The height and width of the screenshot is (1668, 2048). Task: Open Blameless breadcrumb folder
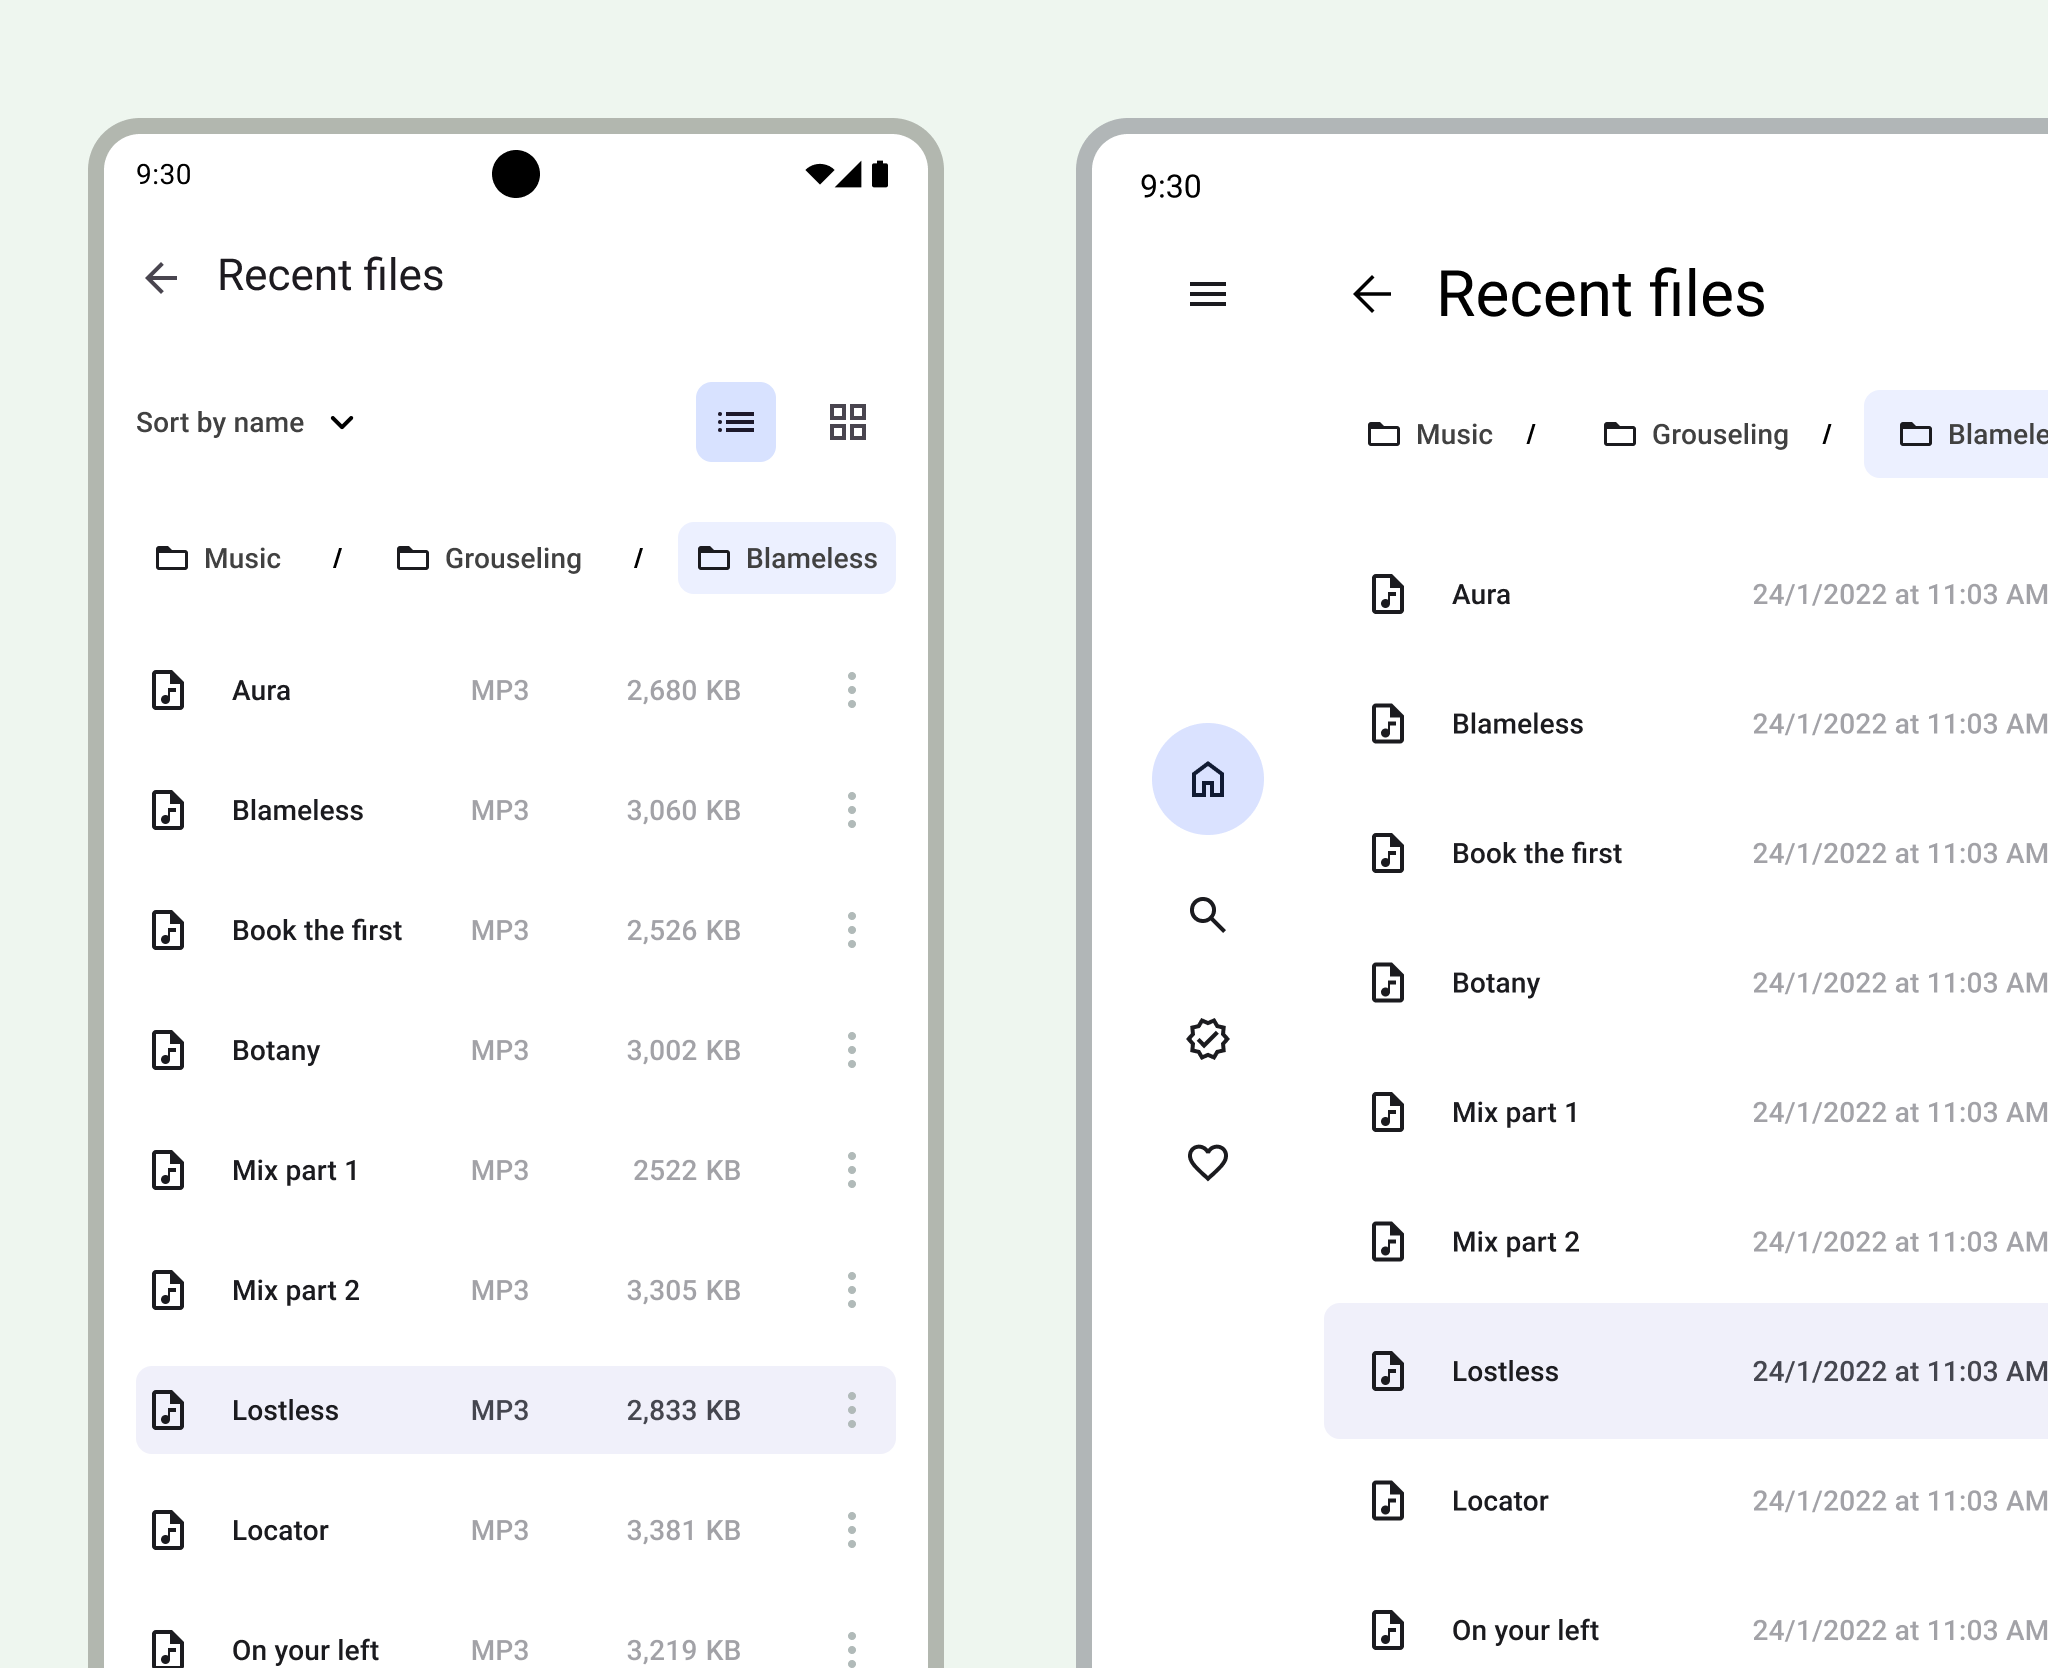click(x=788, y=558)
